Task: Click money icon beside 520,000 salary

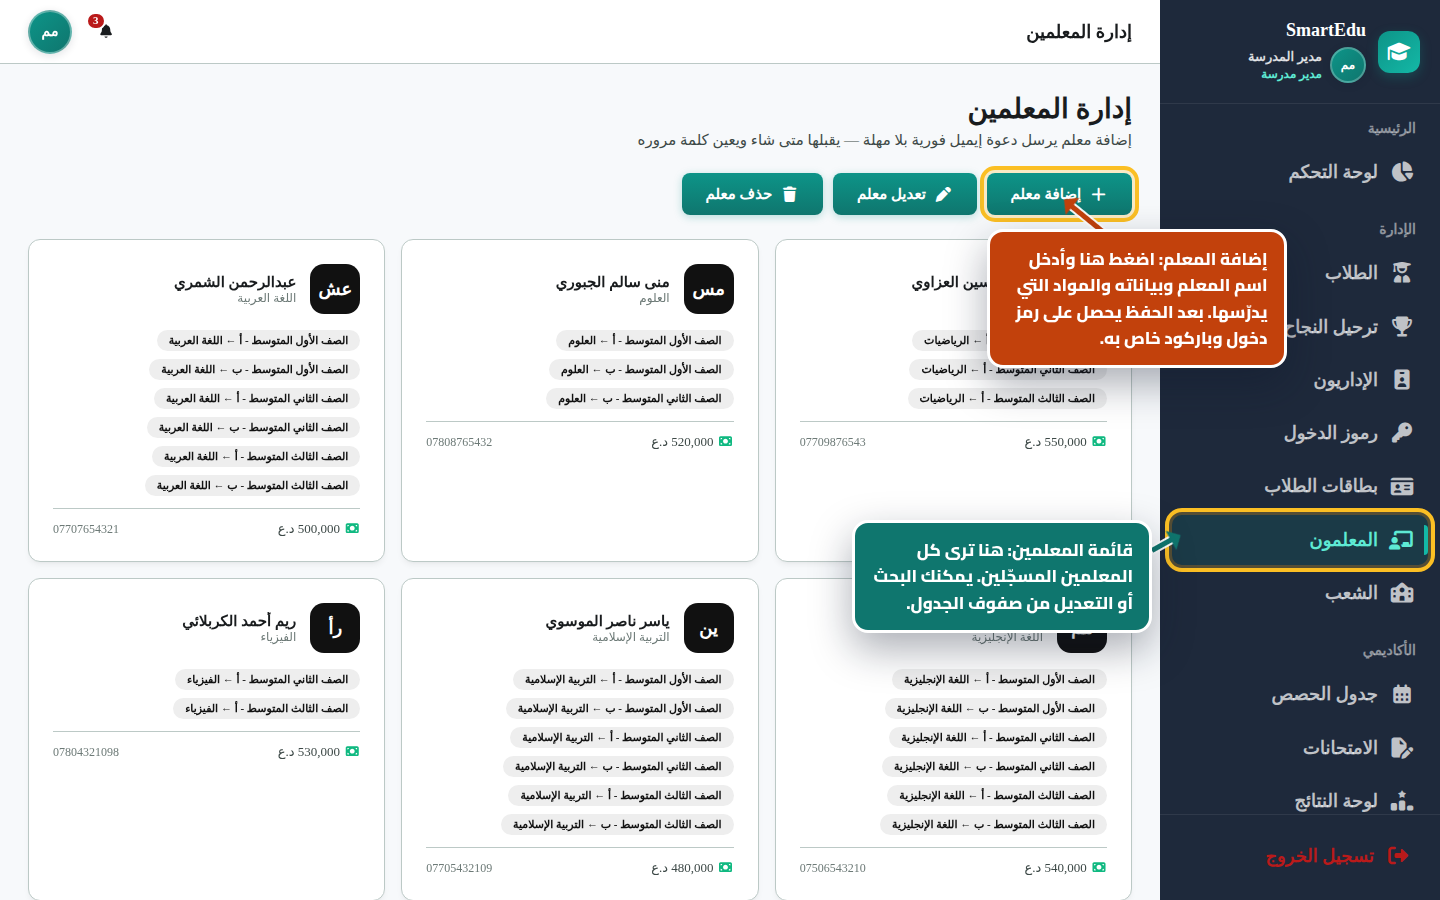Action: (726, 441)
